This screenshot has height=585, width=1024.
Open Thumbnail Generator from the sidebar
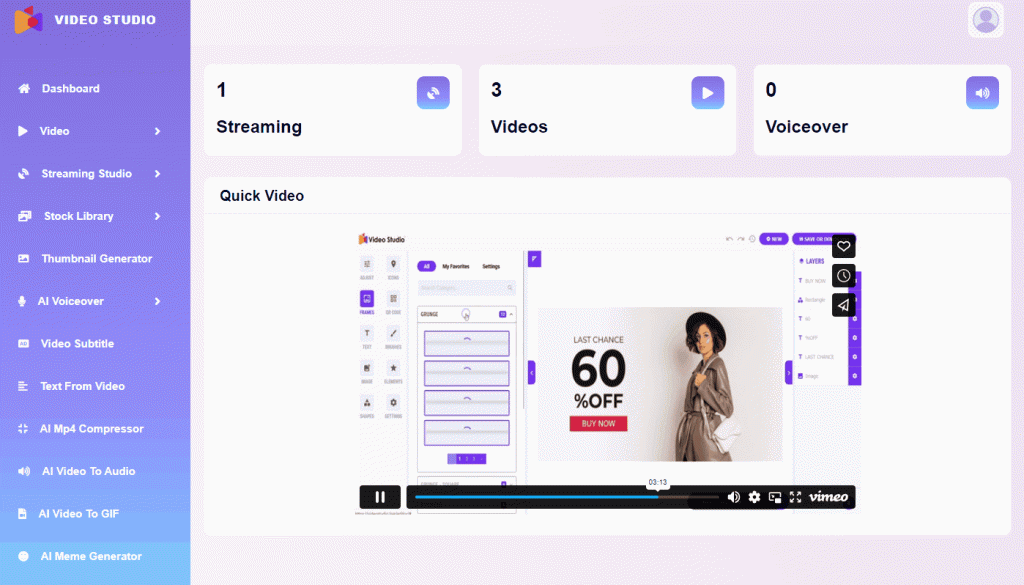point(96,259)
